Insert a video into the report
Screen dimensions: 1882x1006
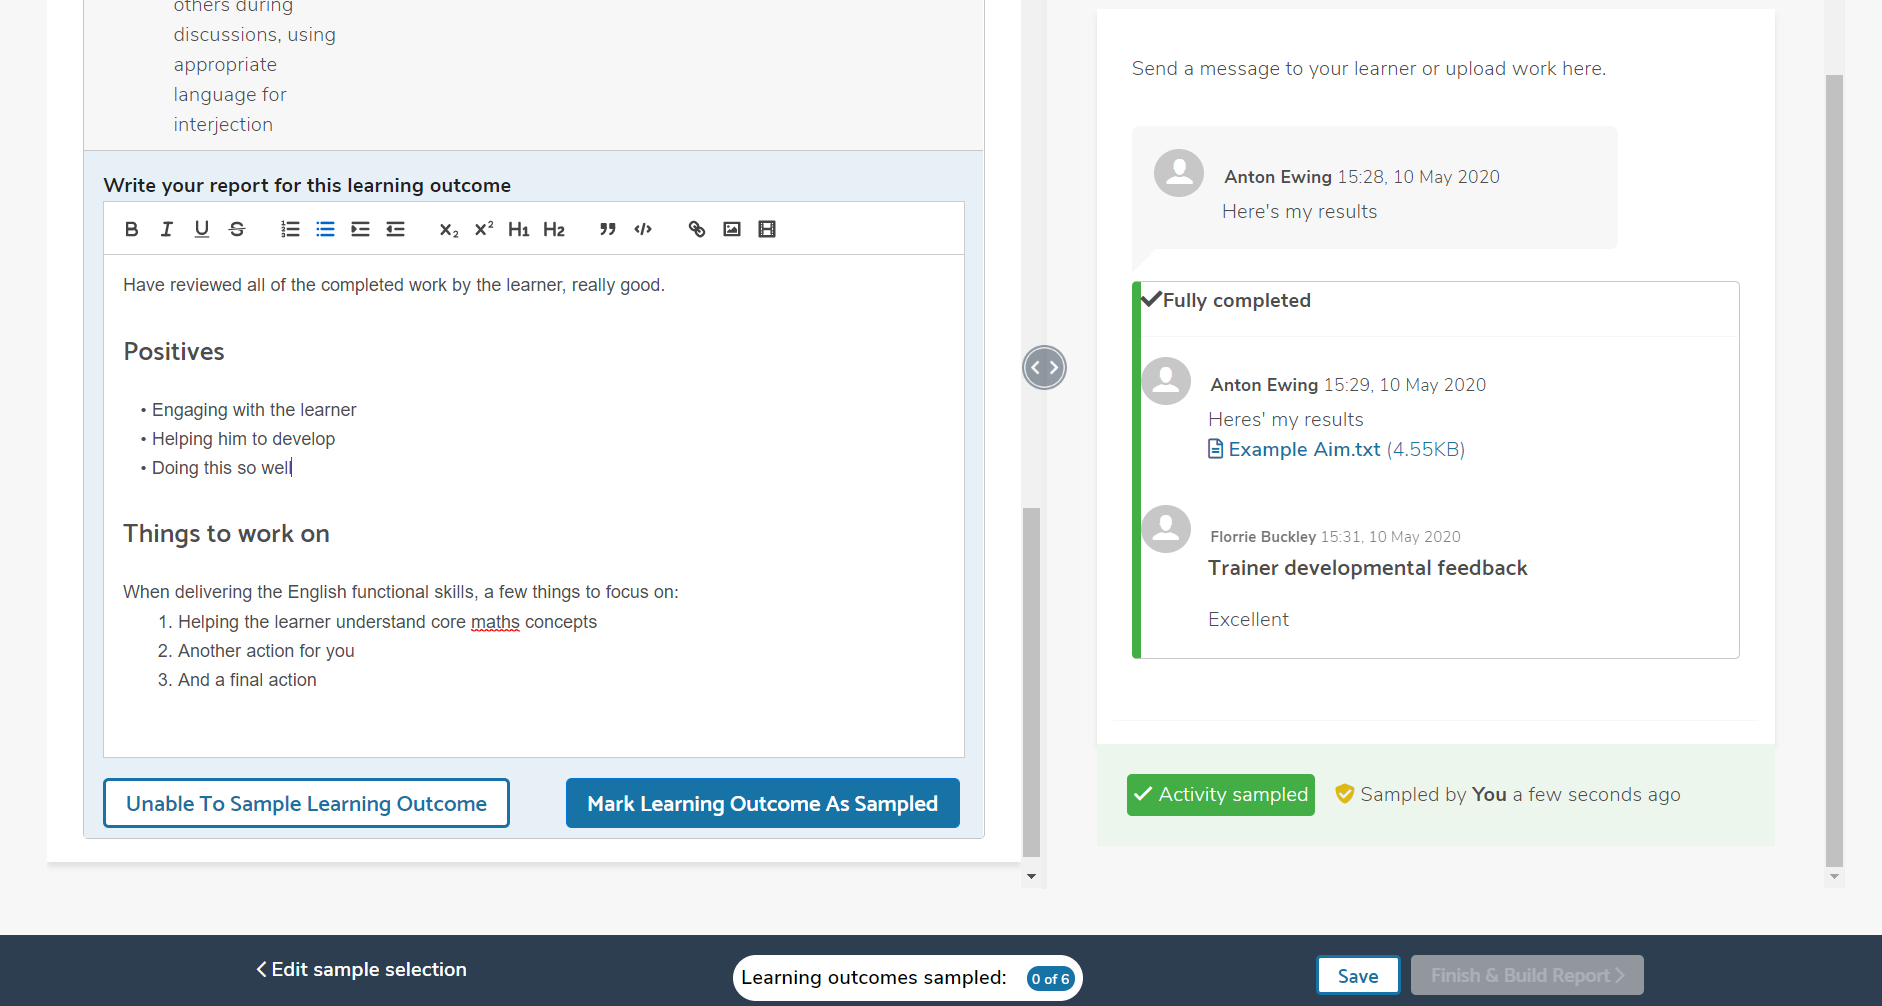767,229
